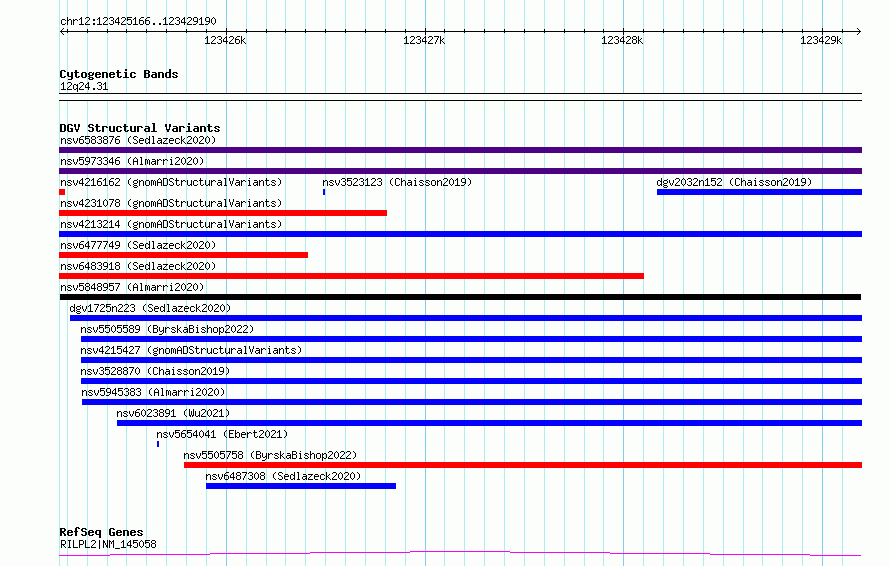The height and width of the screenshot is (566, 890).
Task: Click the small red nsv4216162 marker
Action: tap(62, 192)
